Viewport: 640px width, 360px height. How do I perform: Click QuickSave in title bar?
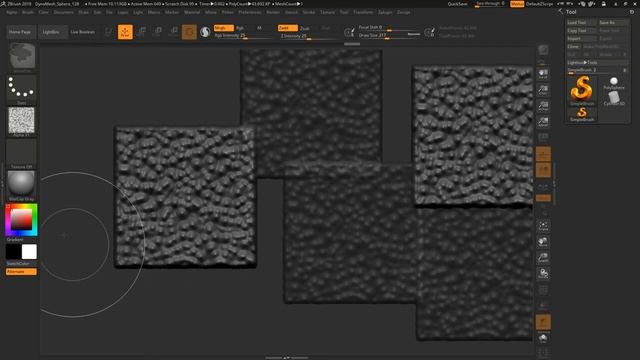pyautogui.click(x=458, y=4)
